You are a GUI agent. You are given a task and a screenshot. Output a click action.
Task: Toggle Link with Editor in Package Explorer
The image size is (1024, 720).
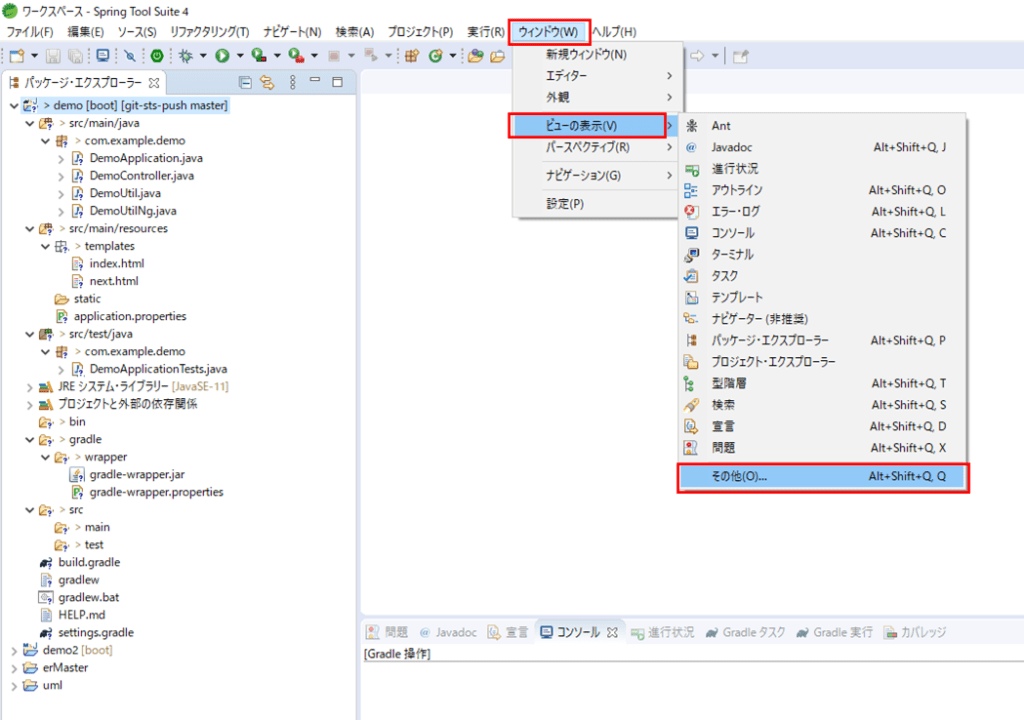click(x=267, y=82)
